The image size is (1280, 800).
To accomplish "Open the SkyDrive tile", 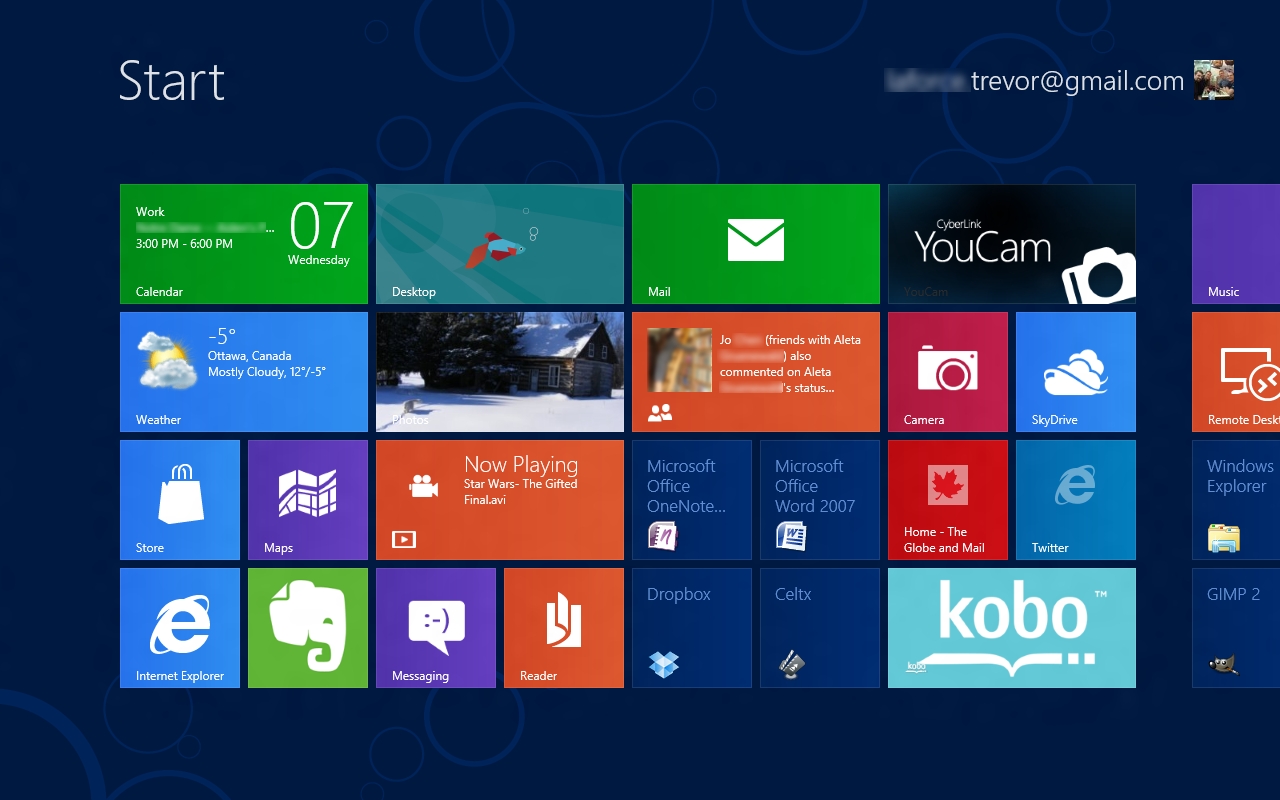I will [x=1076, y=372].
